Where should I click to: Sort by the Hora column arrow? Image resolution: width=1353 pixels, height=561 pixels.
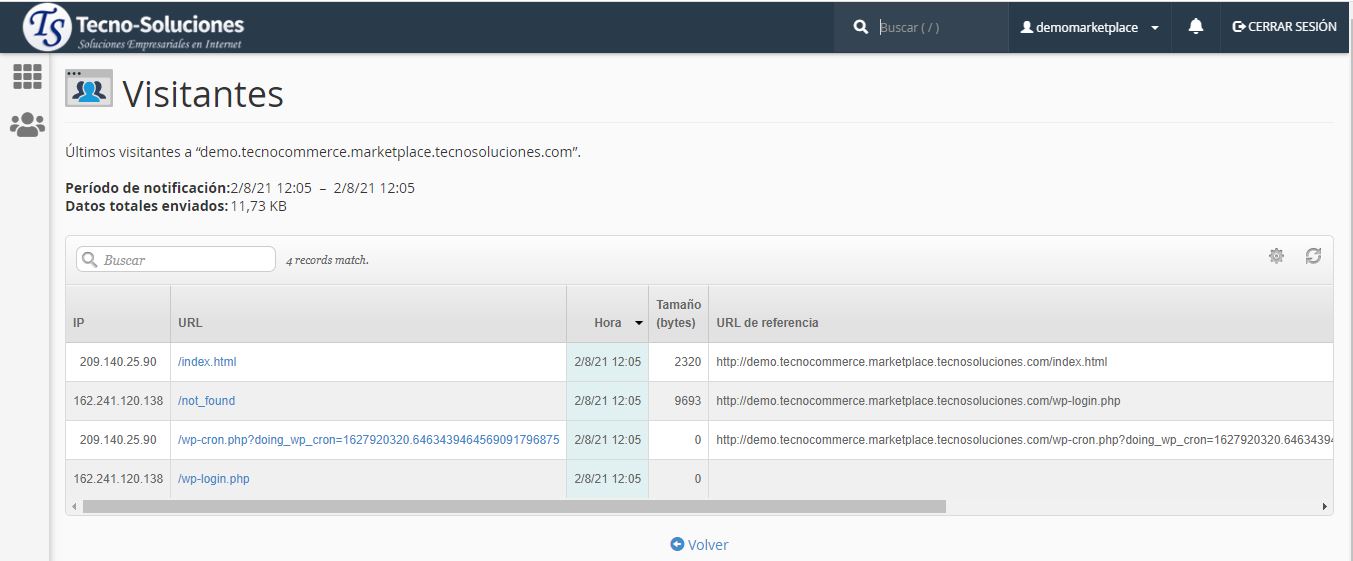[x=639, y=323]
